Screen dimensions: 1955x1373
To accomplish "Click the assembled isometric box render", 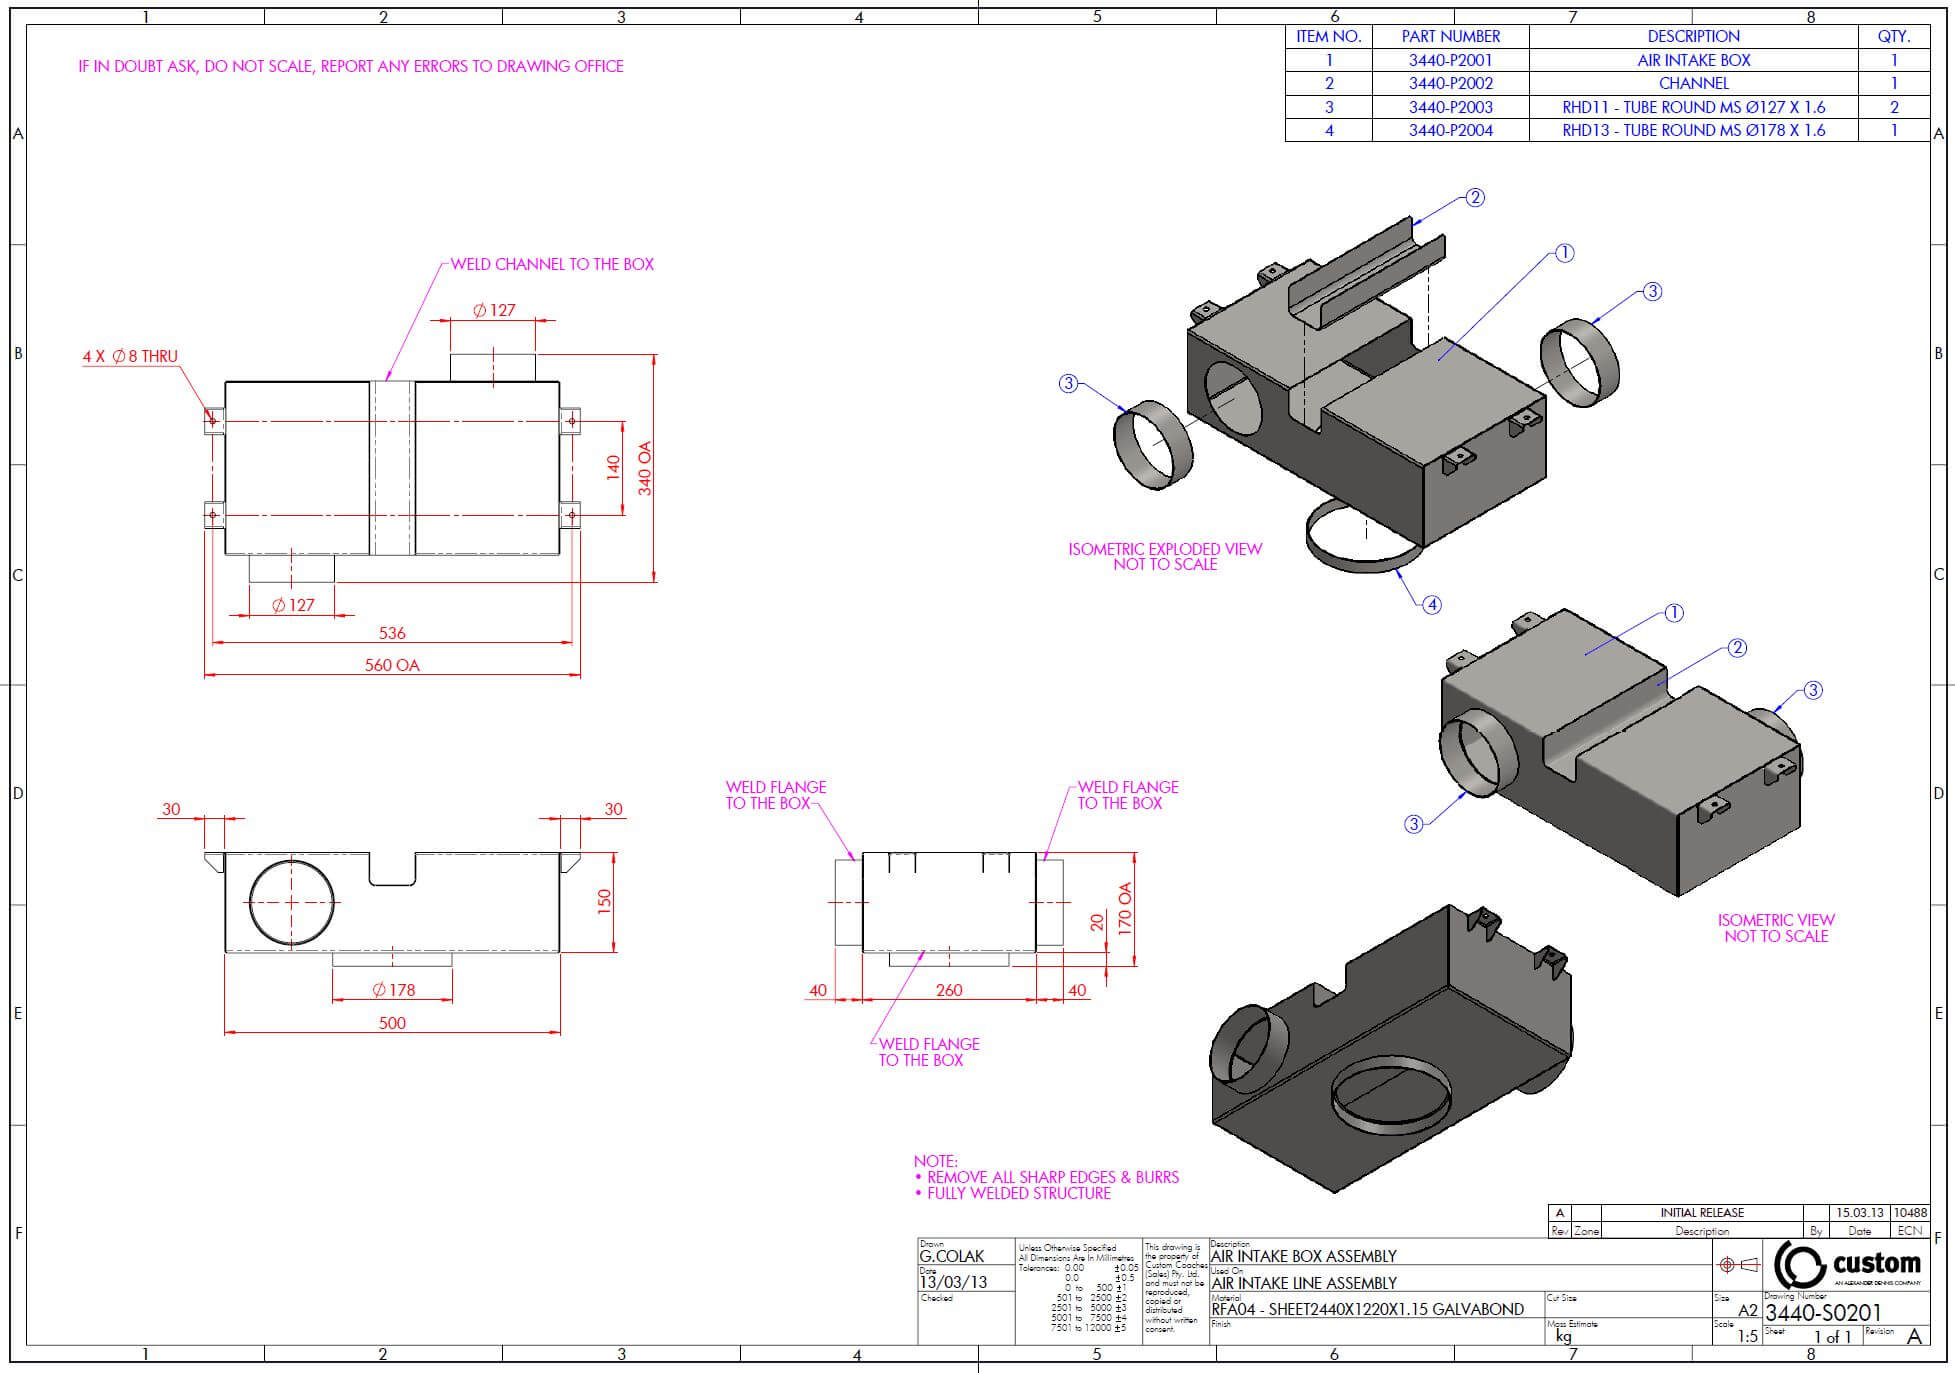I will 1620,753.
